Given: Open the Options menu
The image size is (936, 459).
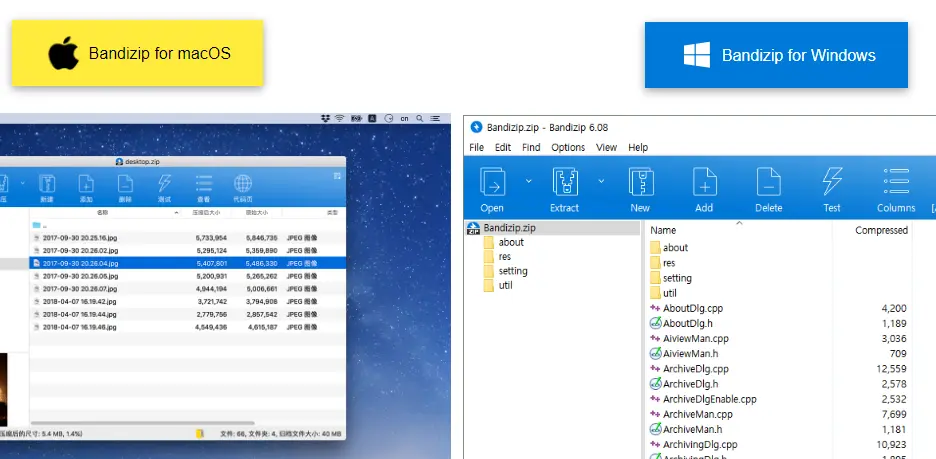Looking at the screenshot, I should (x=568, y=147).
